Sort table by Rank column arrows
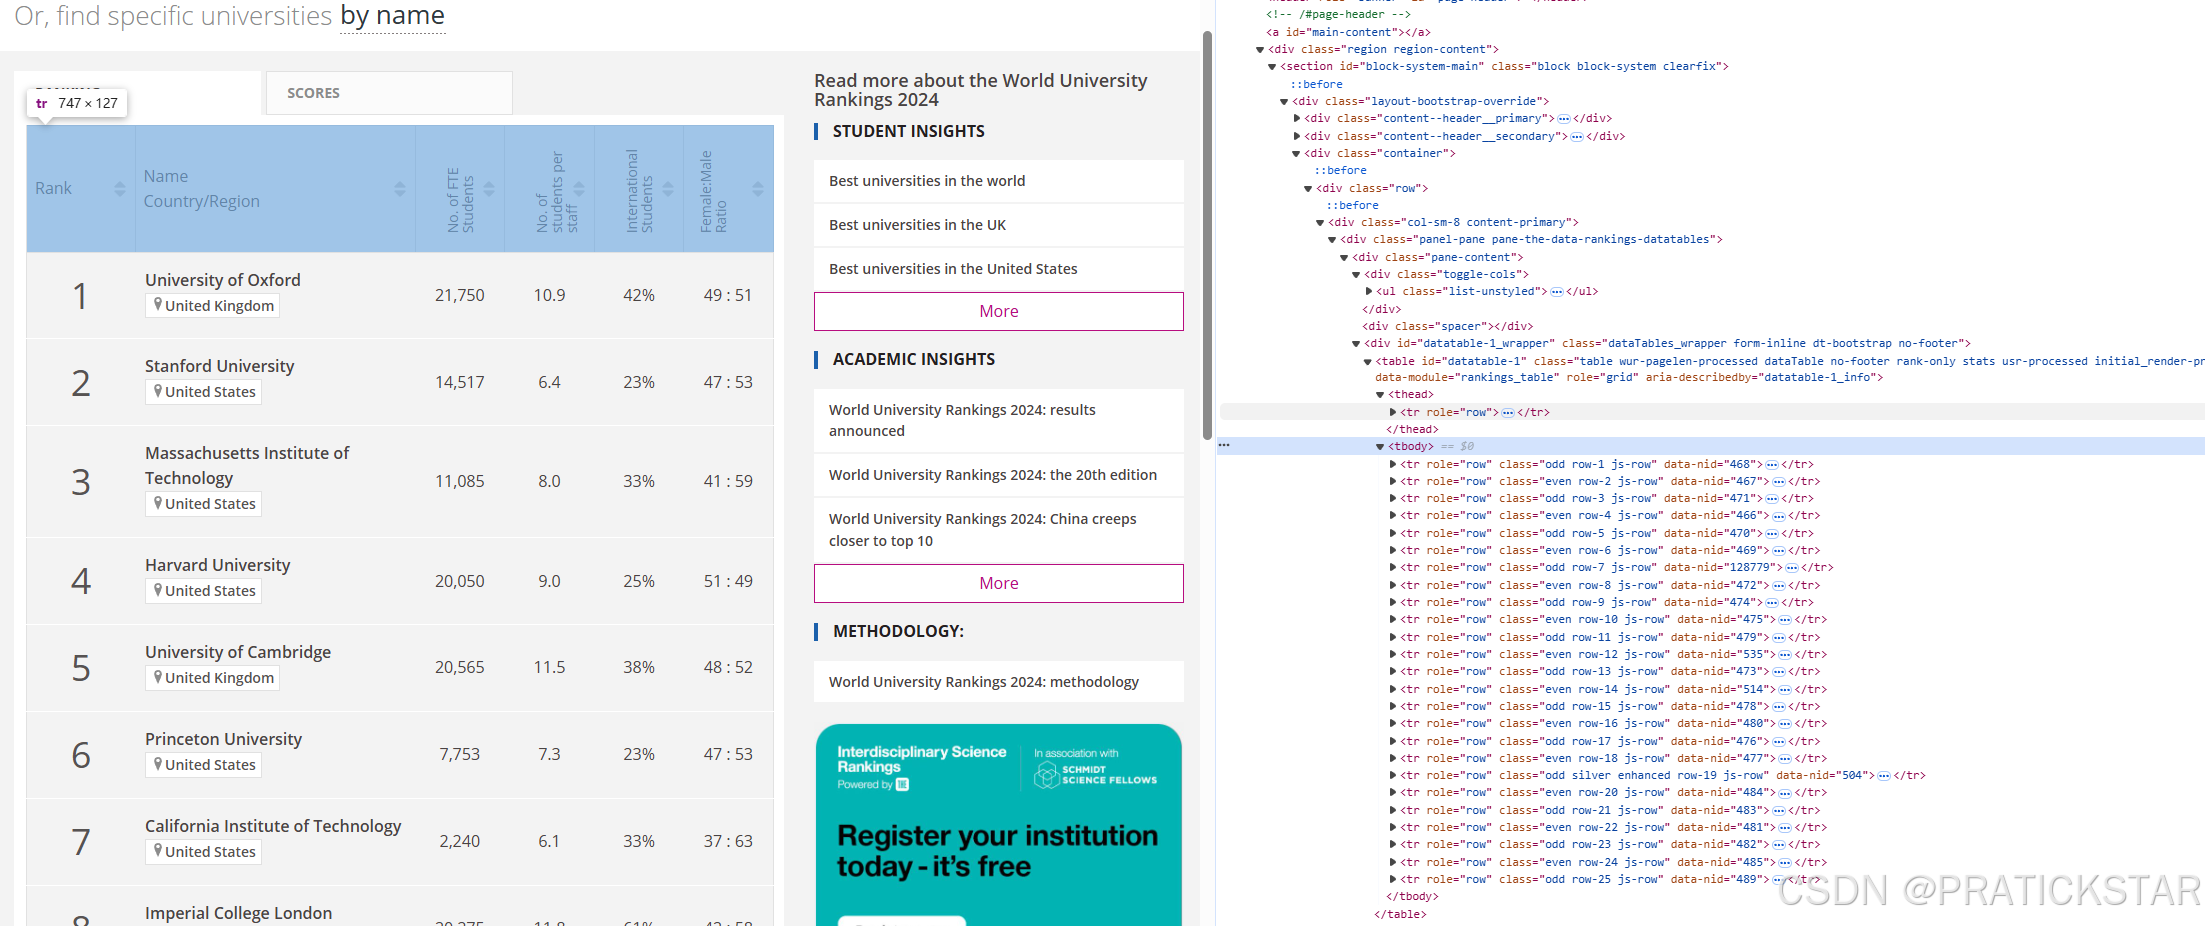Screen dimensions: 2205x926 [x=120, y=189]
